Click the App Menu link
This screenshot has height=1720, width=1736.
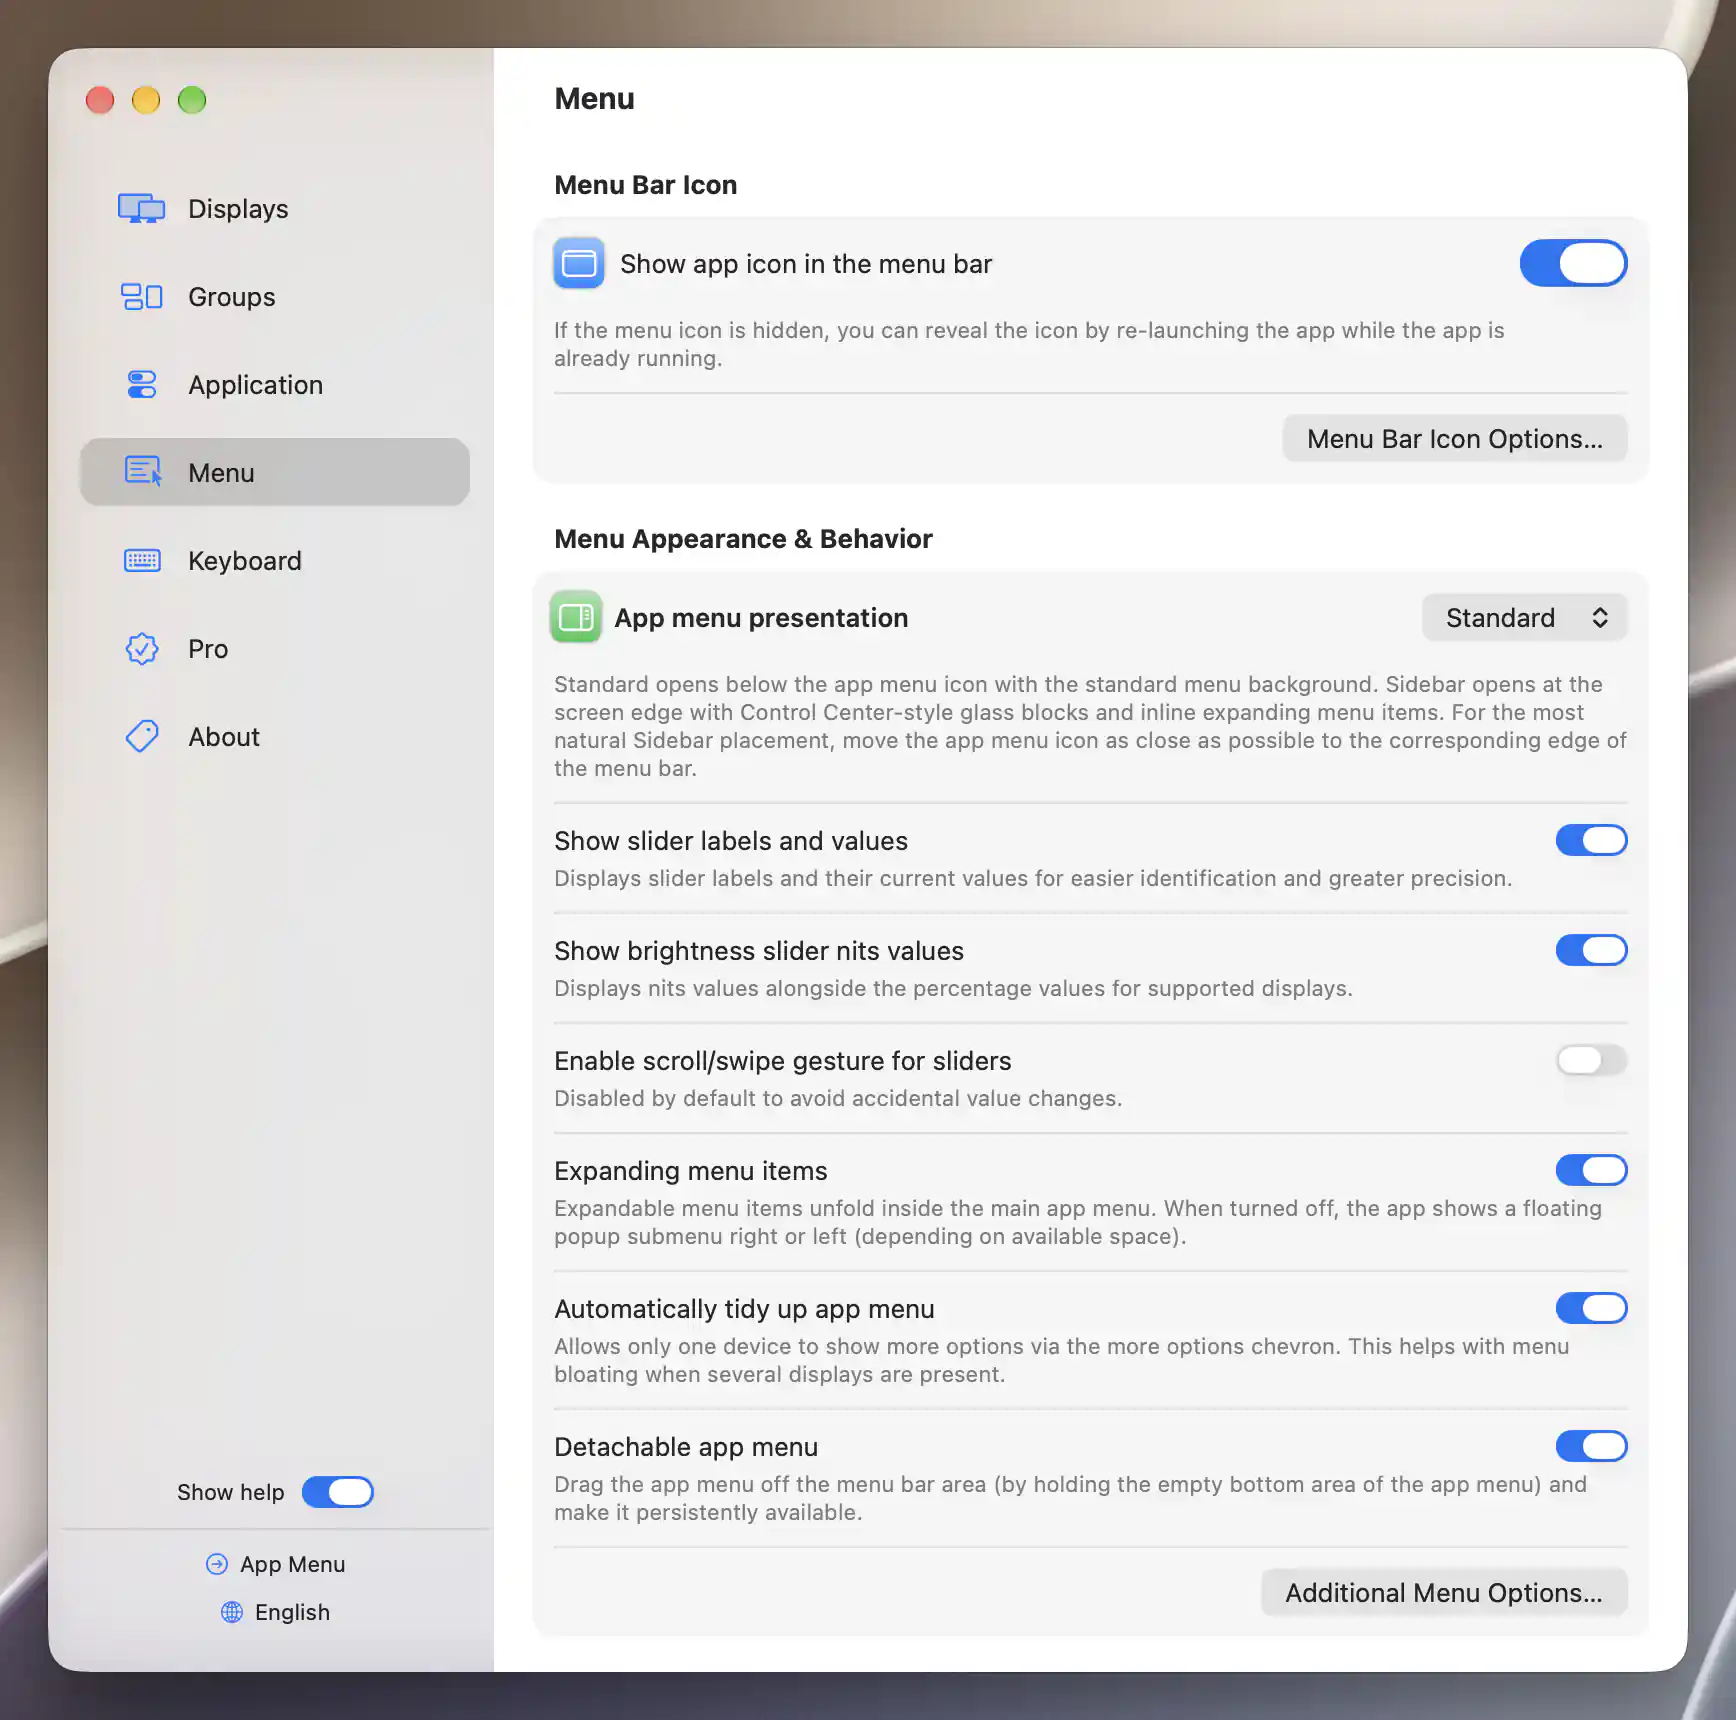coord(292,1564)
